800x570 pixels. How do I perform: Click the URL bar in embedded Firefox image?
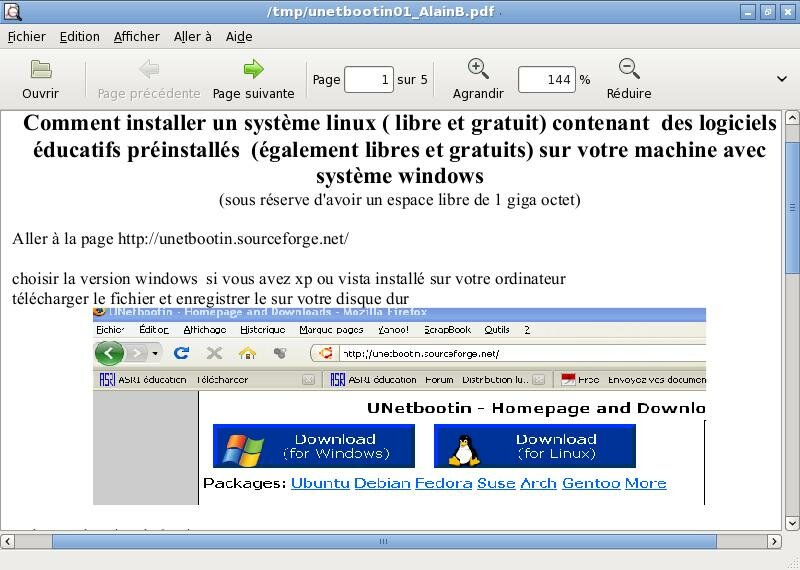pos(508,353)
